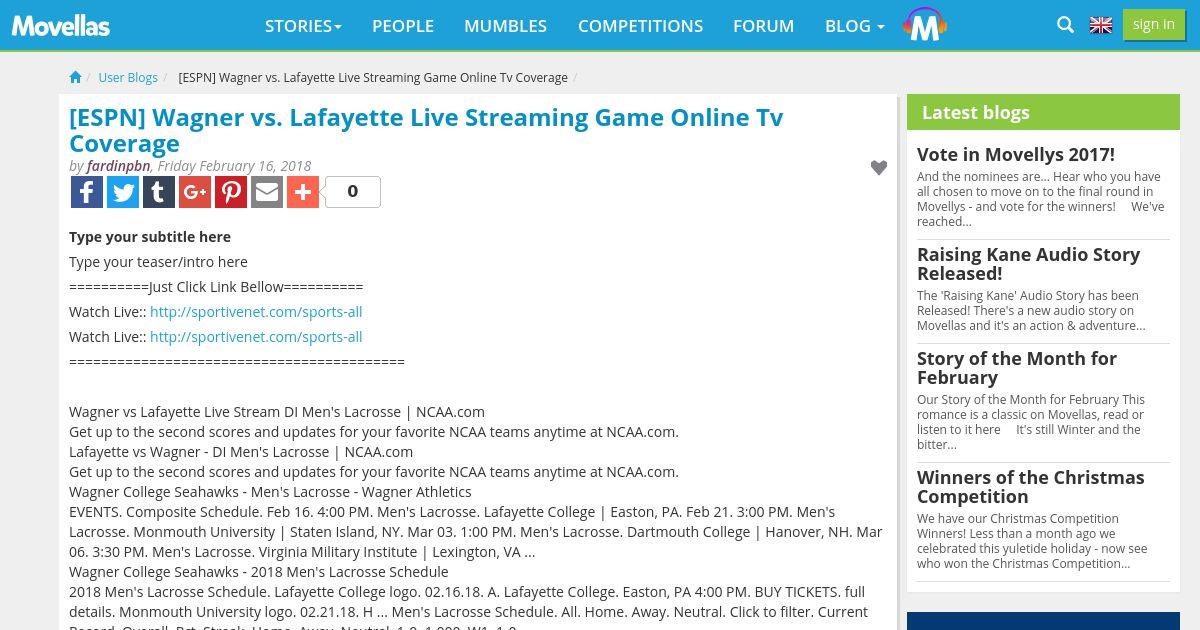Click the Latest blogs header
This screenshot has width=1200, height=630.
(1043, 112)
